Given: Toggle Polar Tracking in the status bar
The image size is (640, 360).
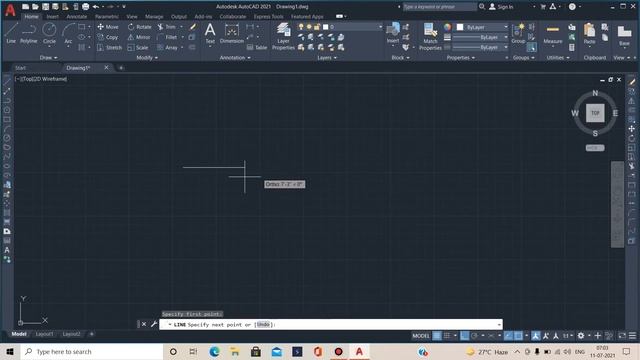Looking at the screenshot, I should click(474, 336).
